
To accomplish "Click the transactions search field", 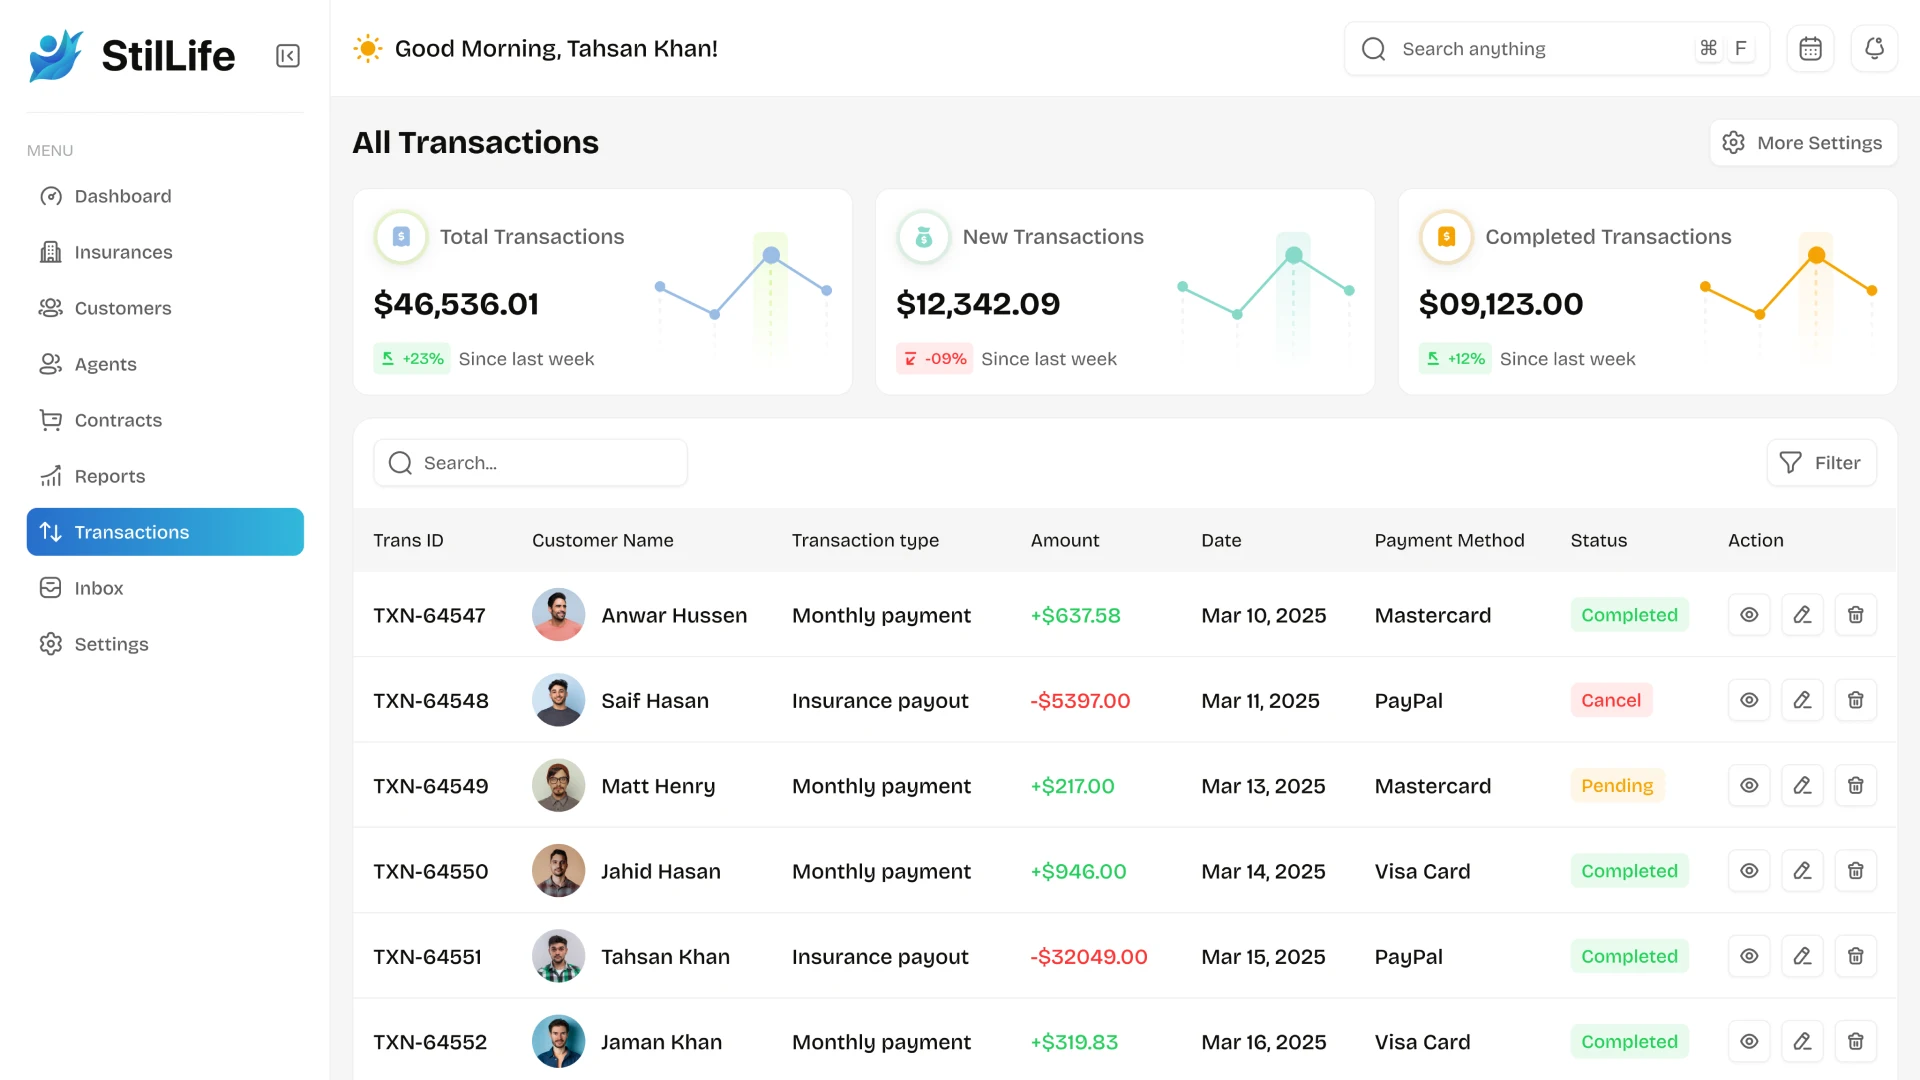I will tap(530, 462).
